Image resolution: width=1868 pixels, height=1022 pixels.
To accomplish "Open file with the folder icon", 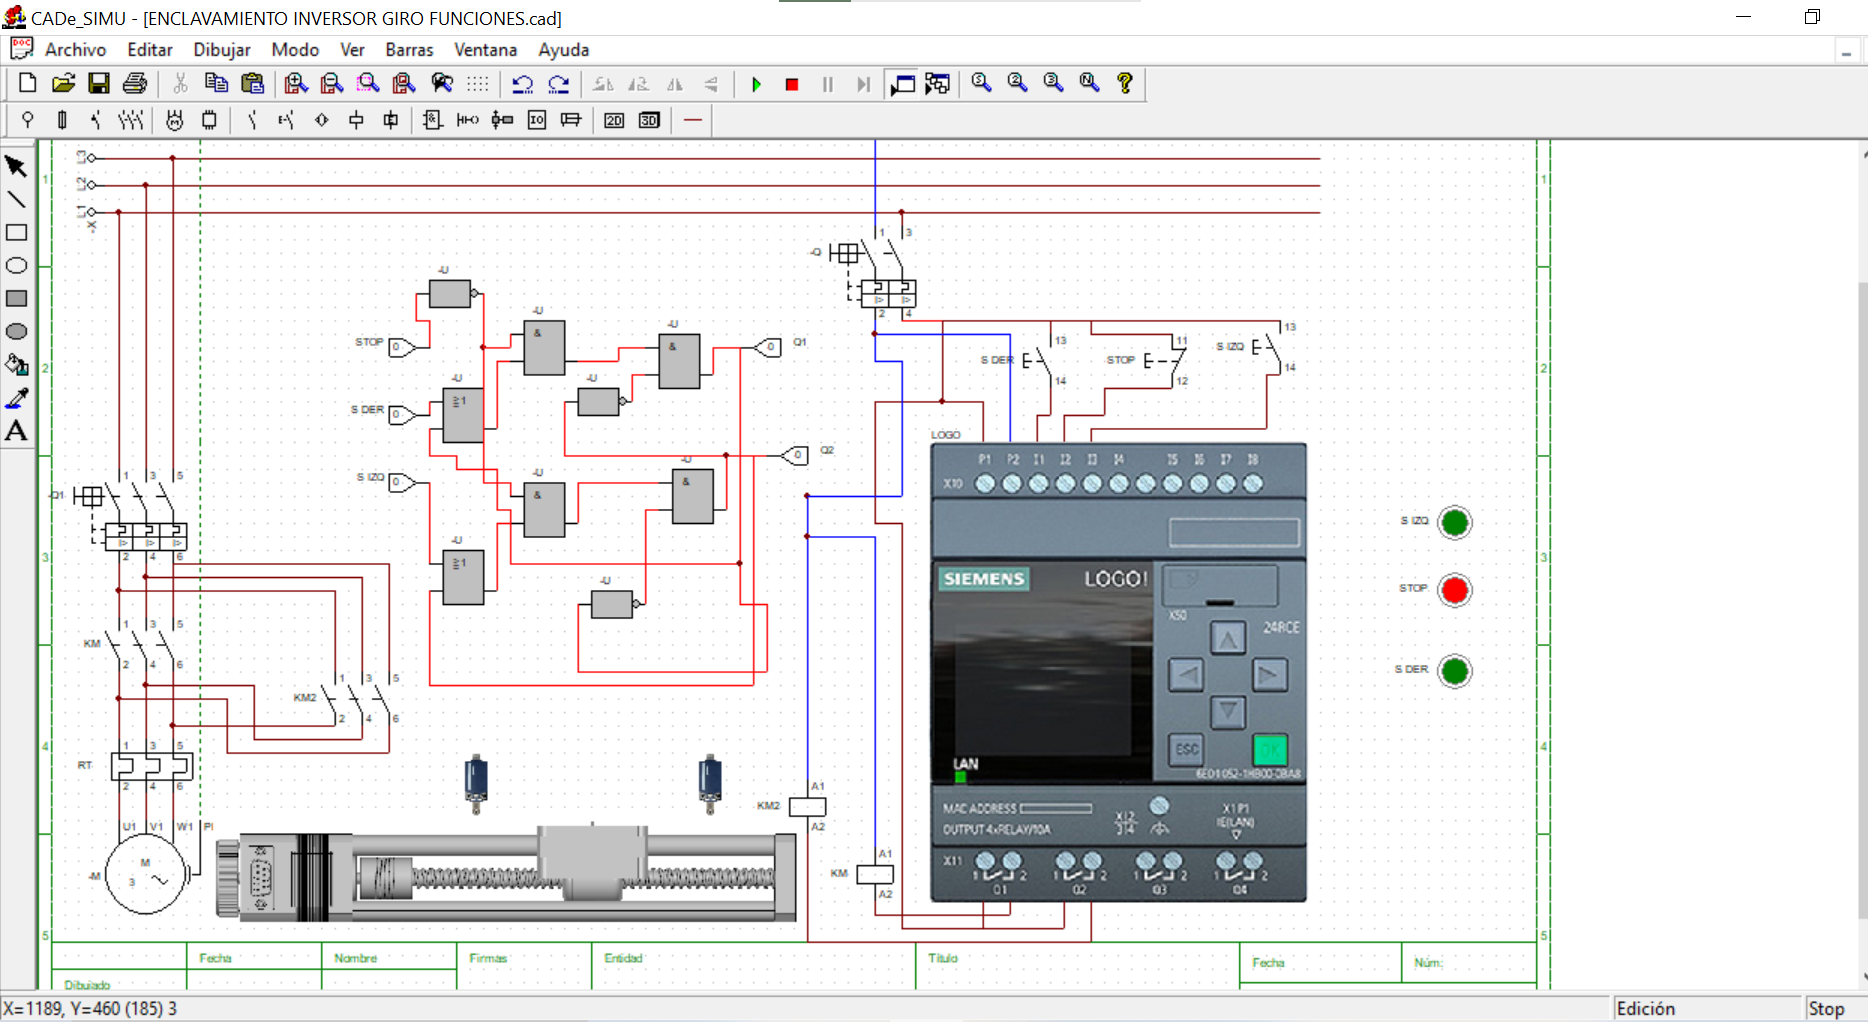I will point(63,84).
